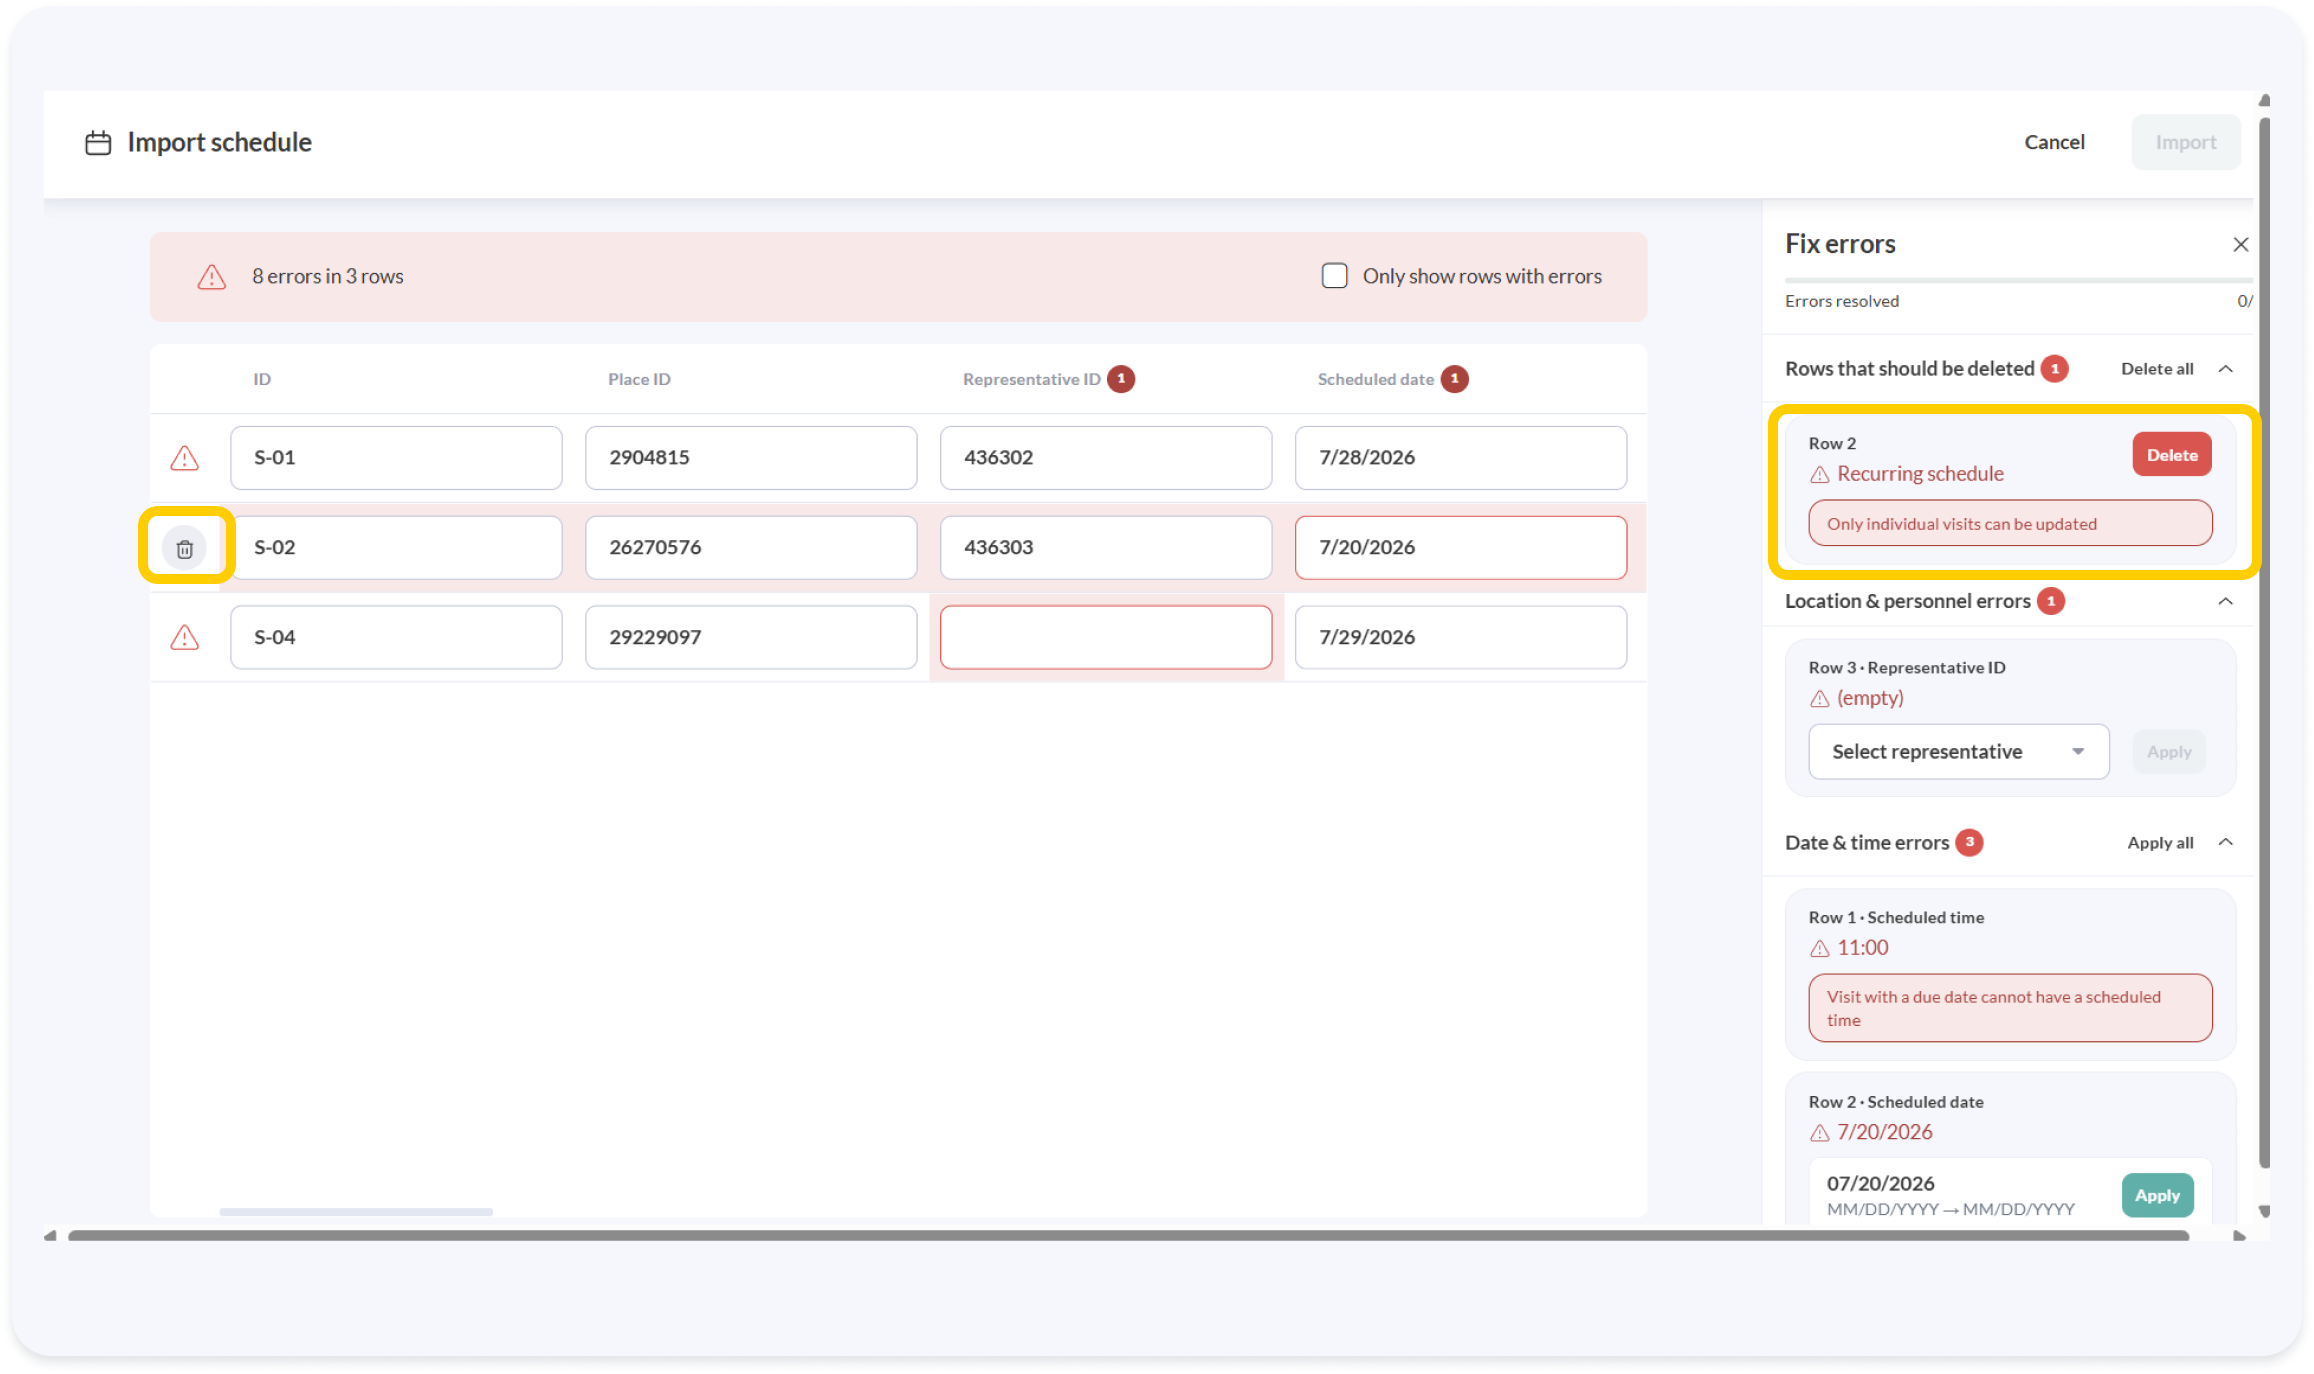This screenshot has width=2314, height=1374.
Task: Click the Location & personnel errors count badge
Action: [x=2051, y=601]
